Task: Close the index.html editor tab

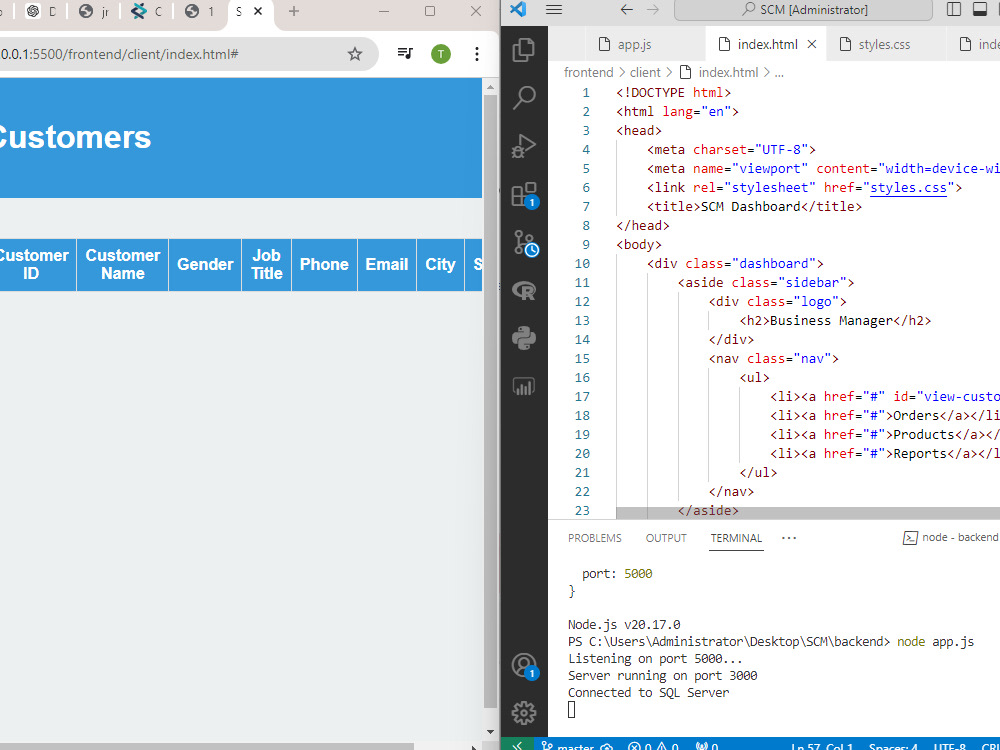Action: point(812,44)
